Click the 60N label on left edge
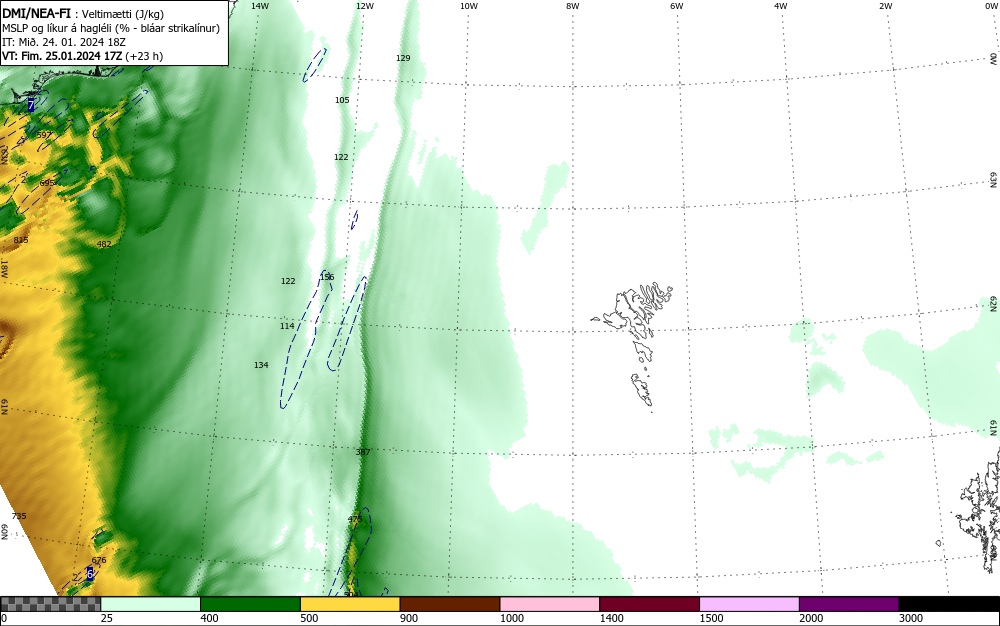The width and height of the screenshot is (1000, 626). pos(4,532)
